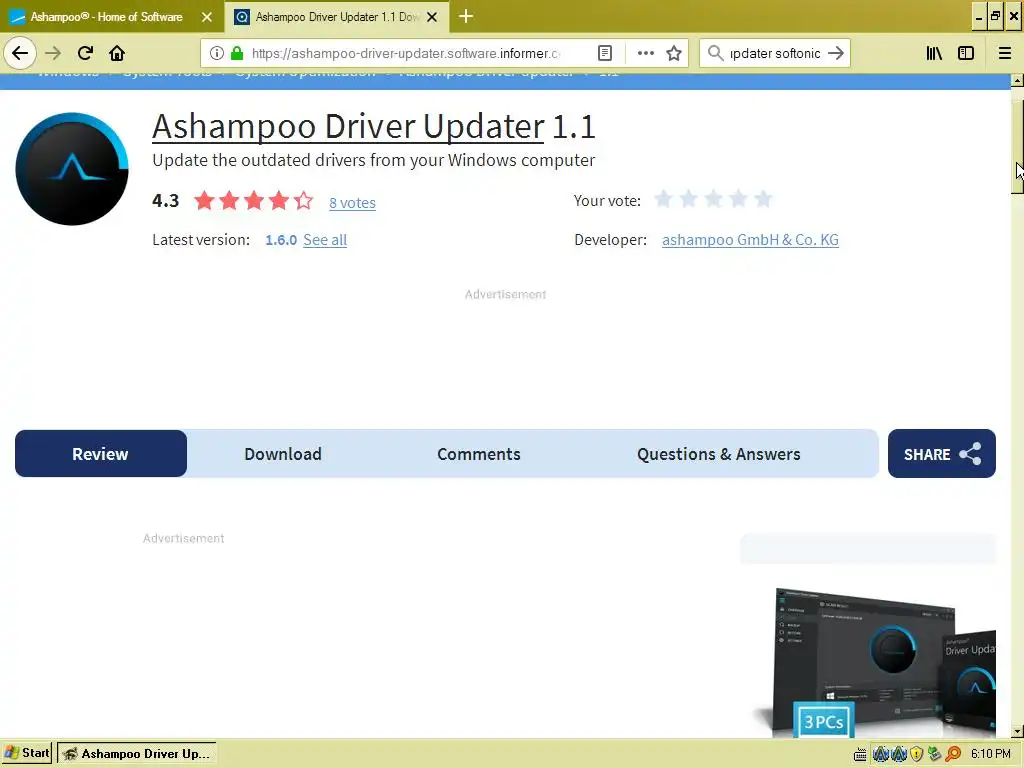
Task: Go back with the browser back arrow
Action: coord(20,53)
